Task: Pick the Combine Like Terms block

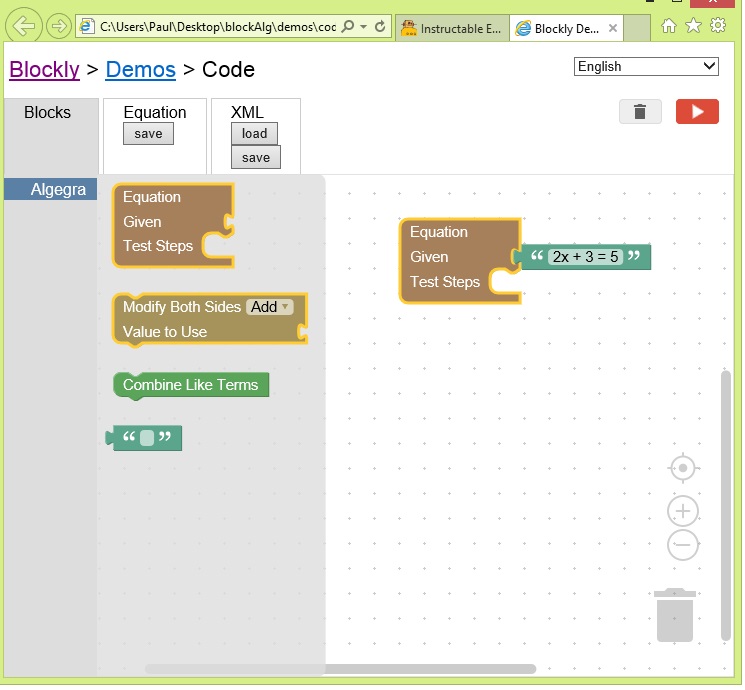Action: [191, 386]
